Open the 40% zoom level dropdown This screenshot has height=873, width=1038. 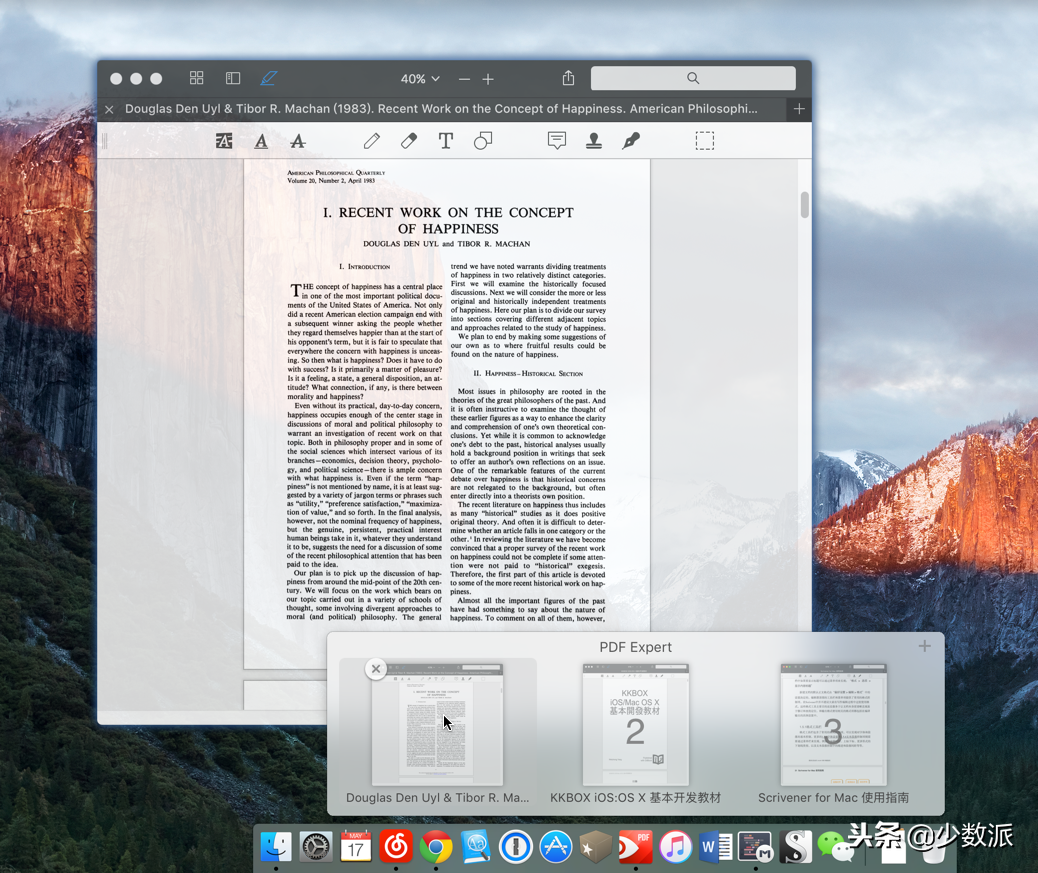420,79
